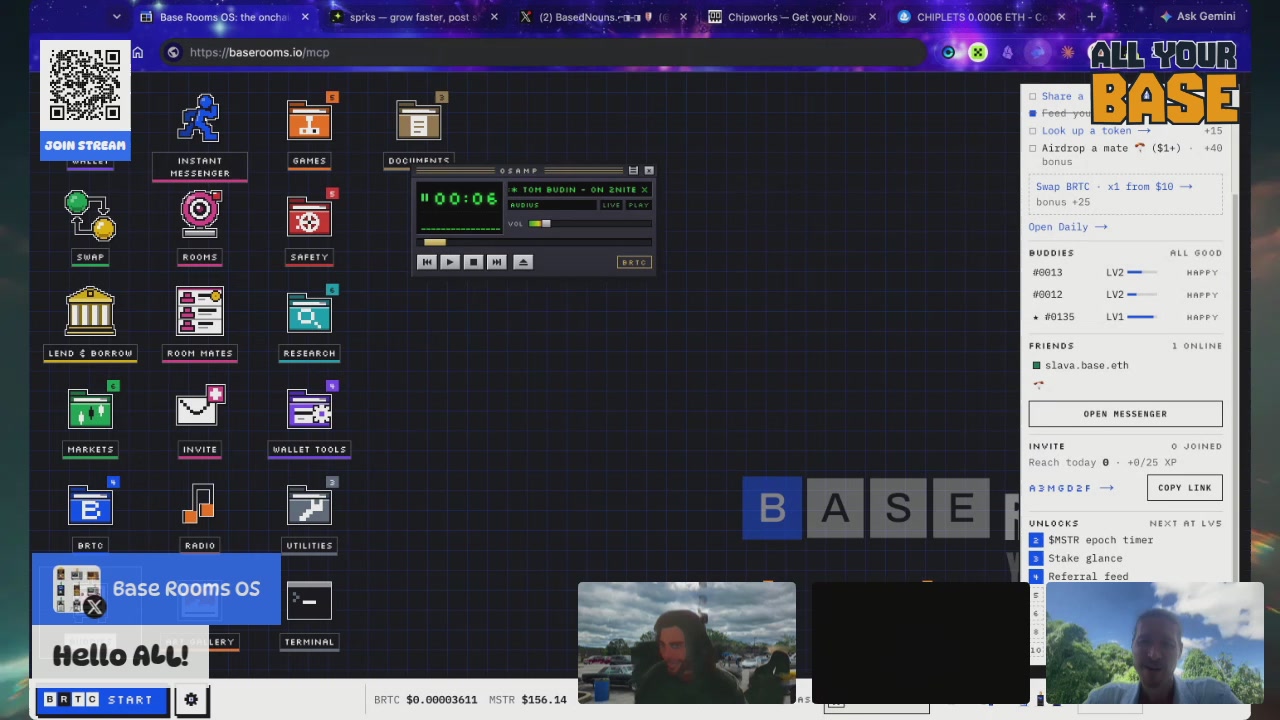Toggle the LIVE mode in the OSAMP player

click(x=611, y=205)
